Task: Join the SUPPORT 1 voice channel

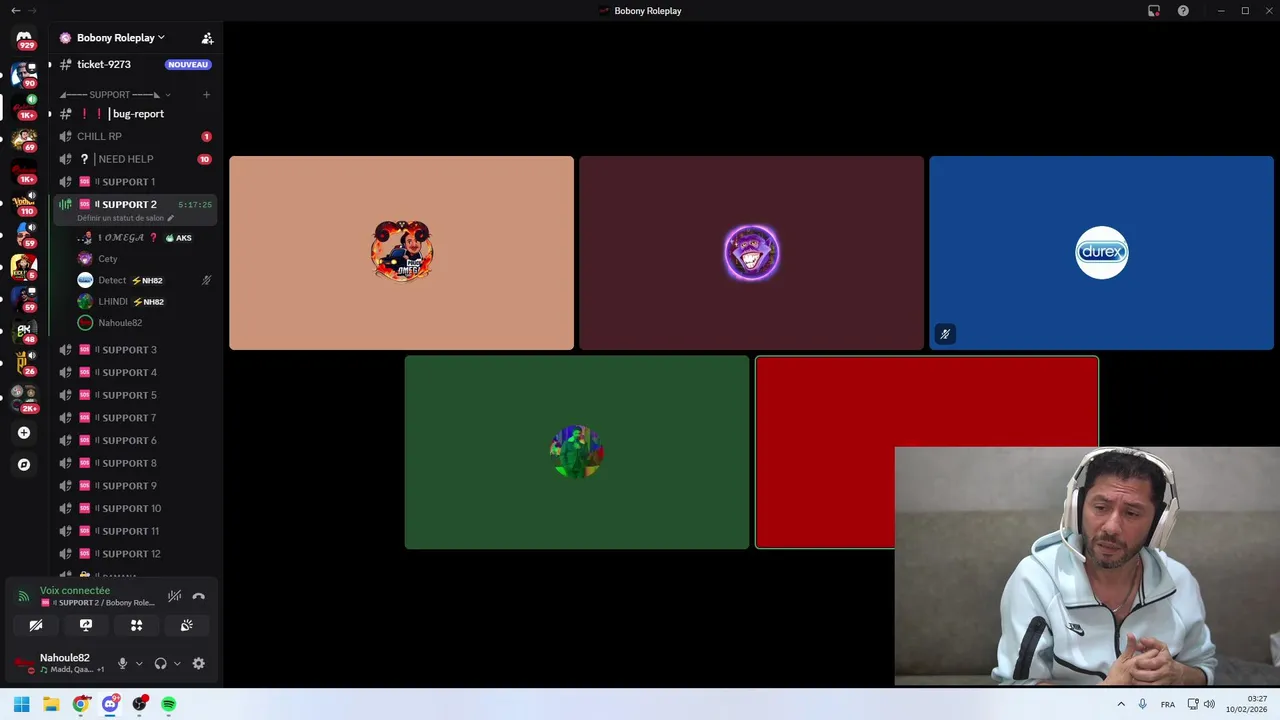Action: tap(134, 182)
